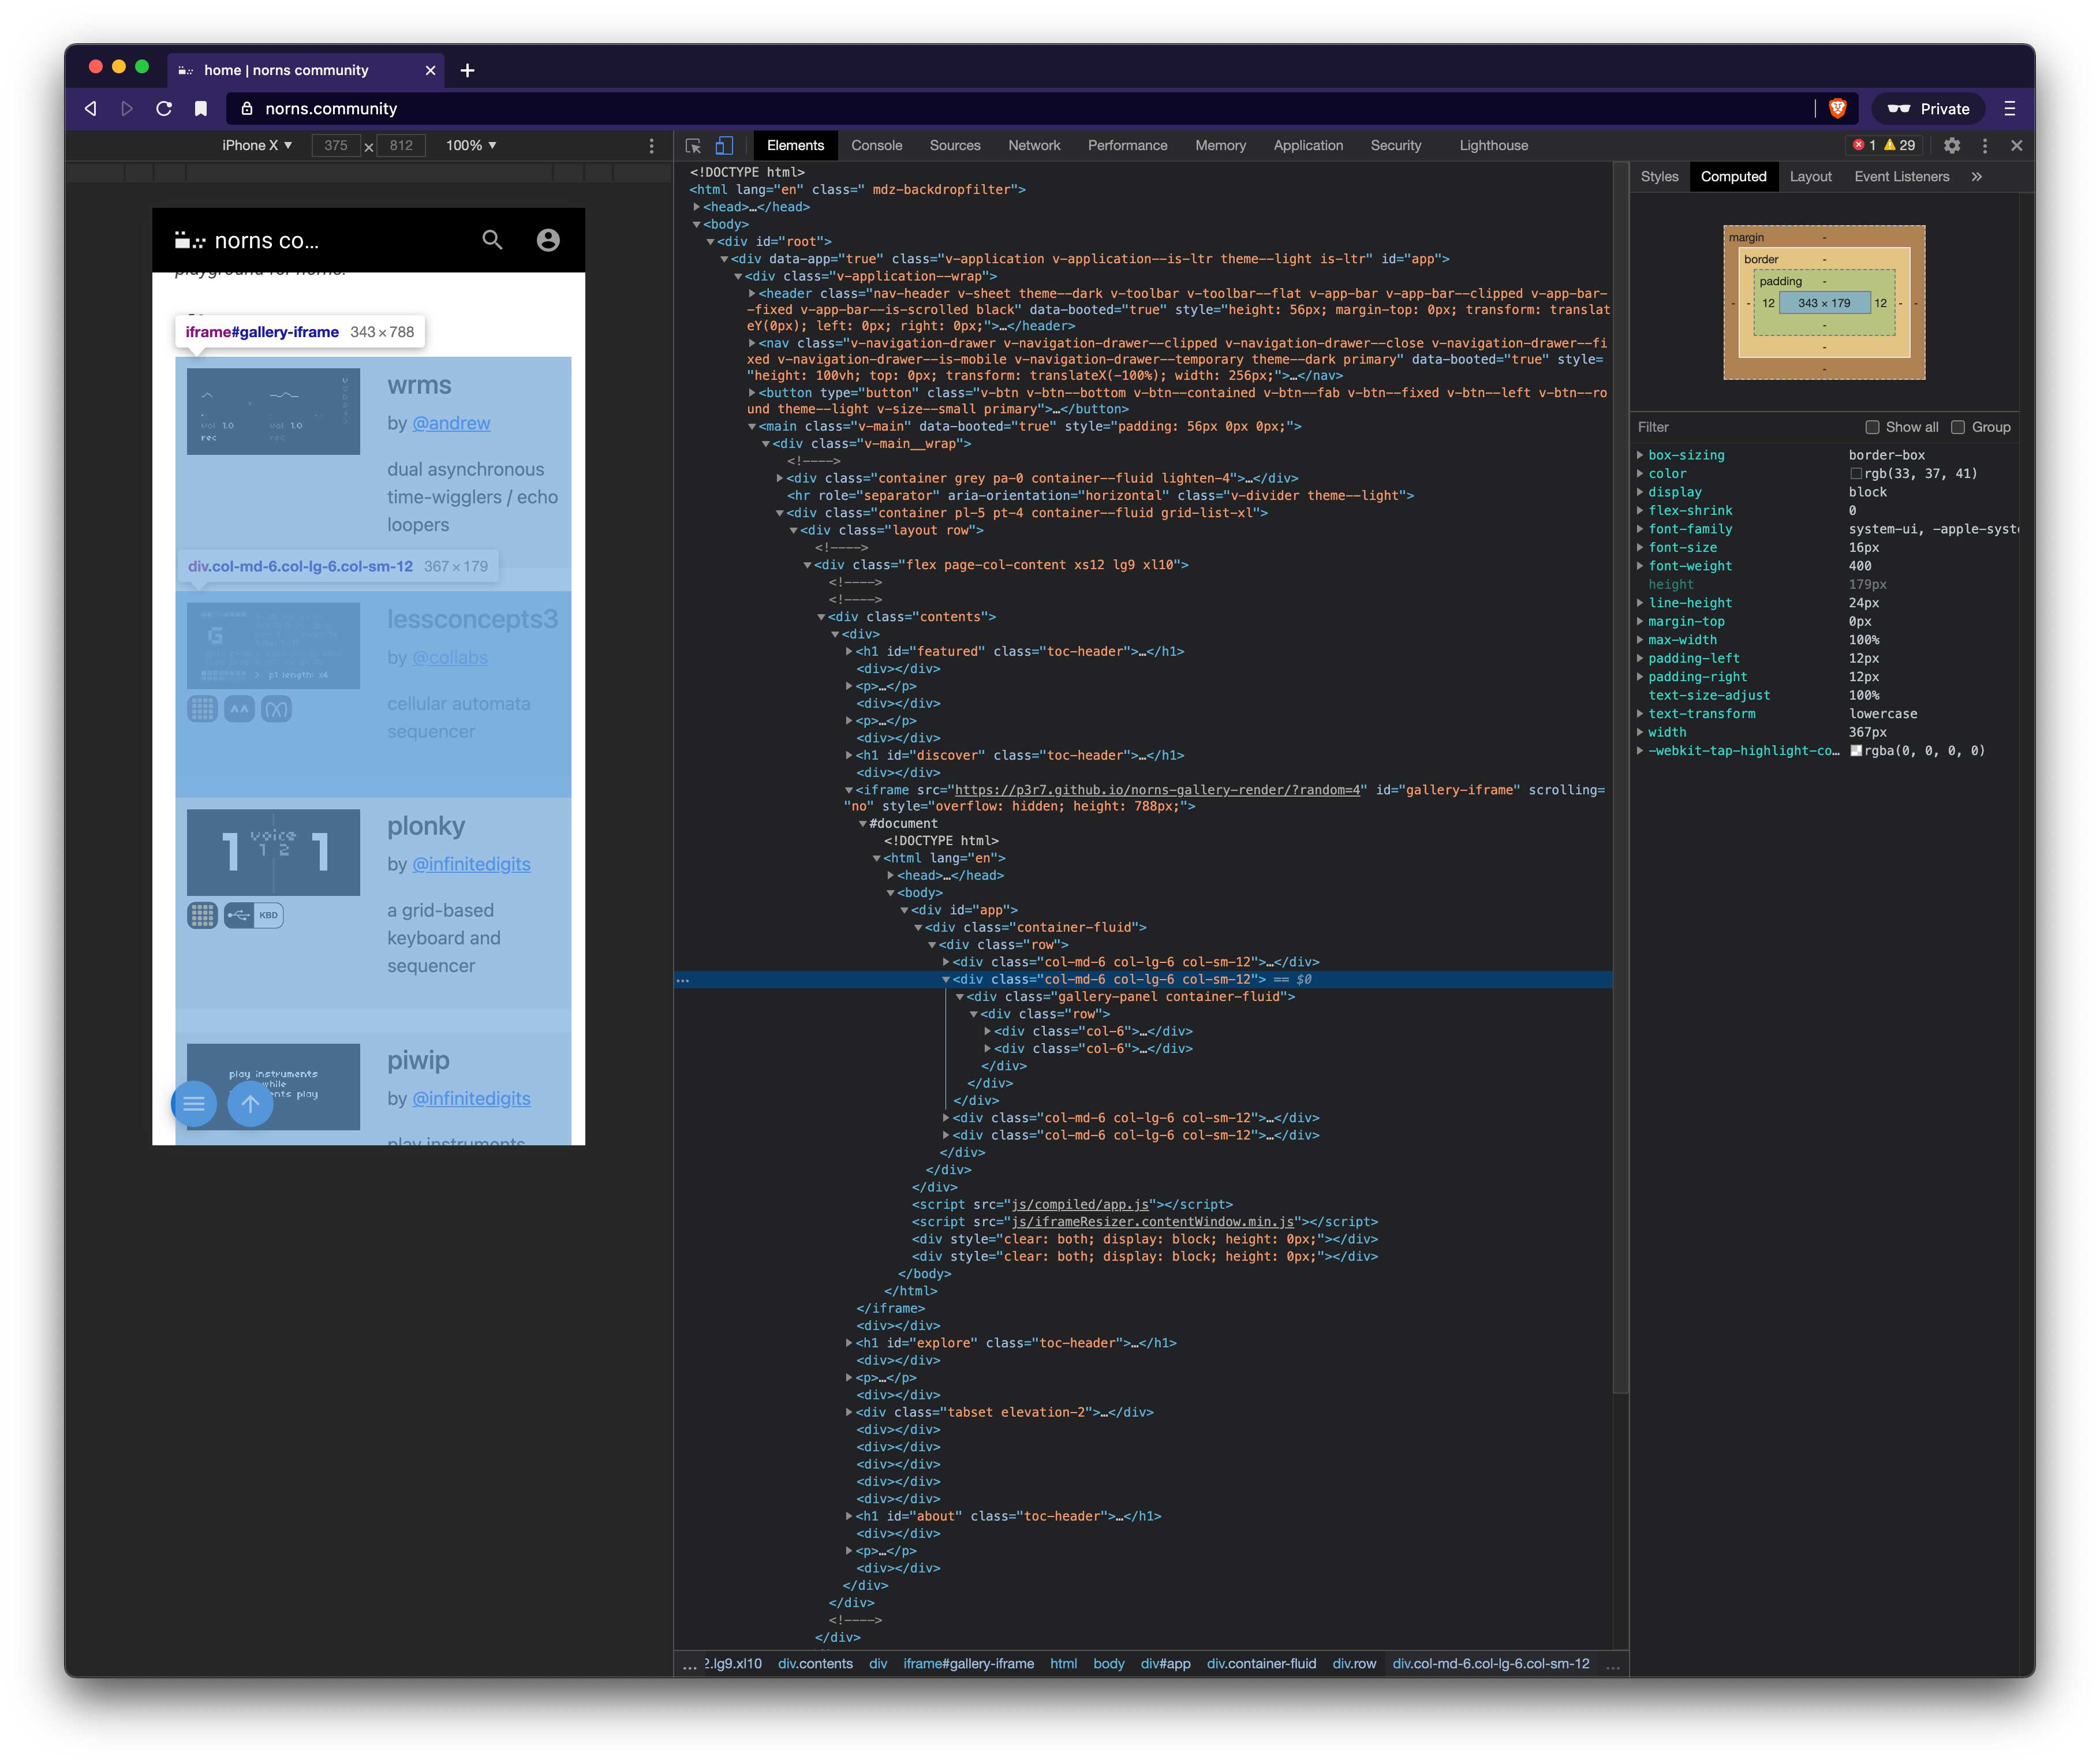Click the wrms script thumbnail

tap(273, 411)
